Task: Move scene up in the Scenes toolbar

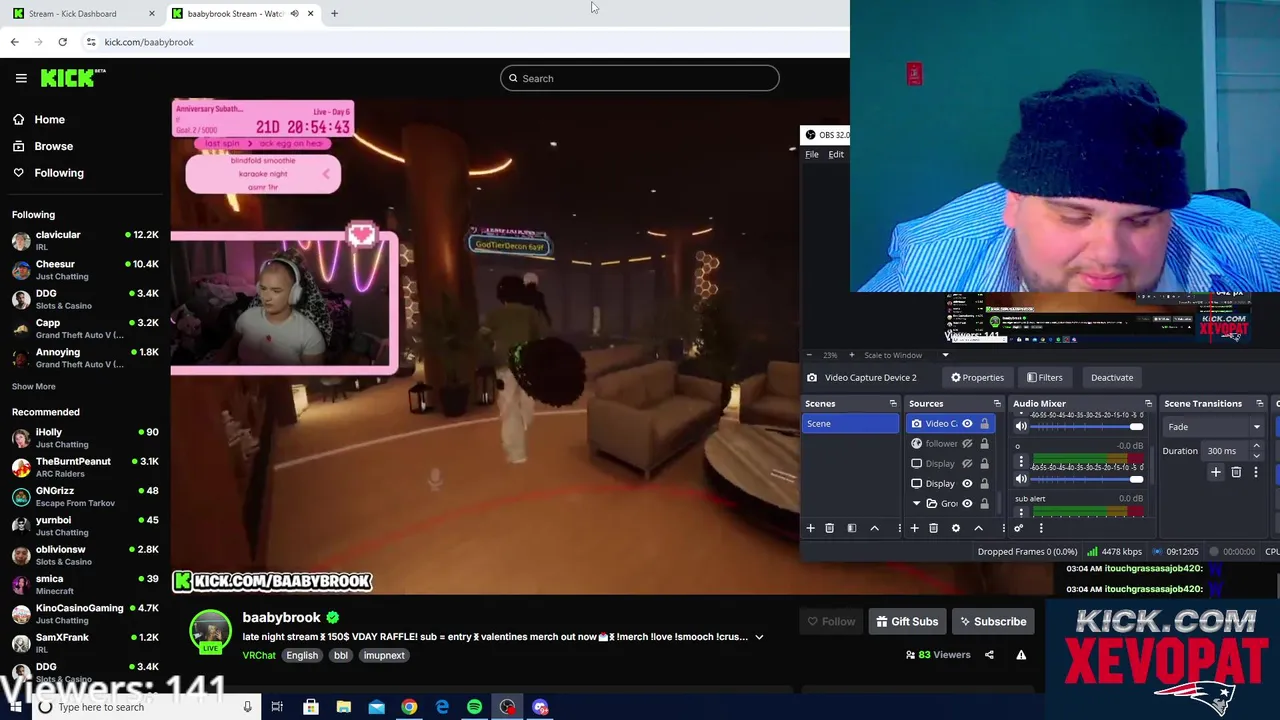Action: pos(874,528)
